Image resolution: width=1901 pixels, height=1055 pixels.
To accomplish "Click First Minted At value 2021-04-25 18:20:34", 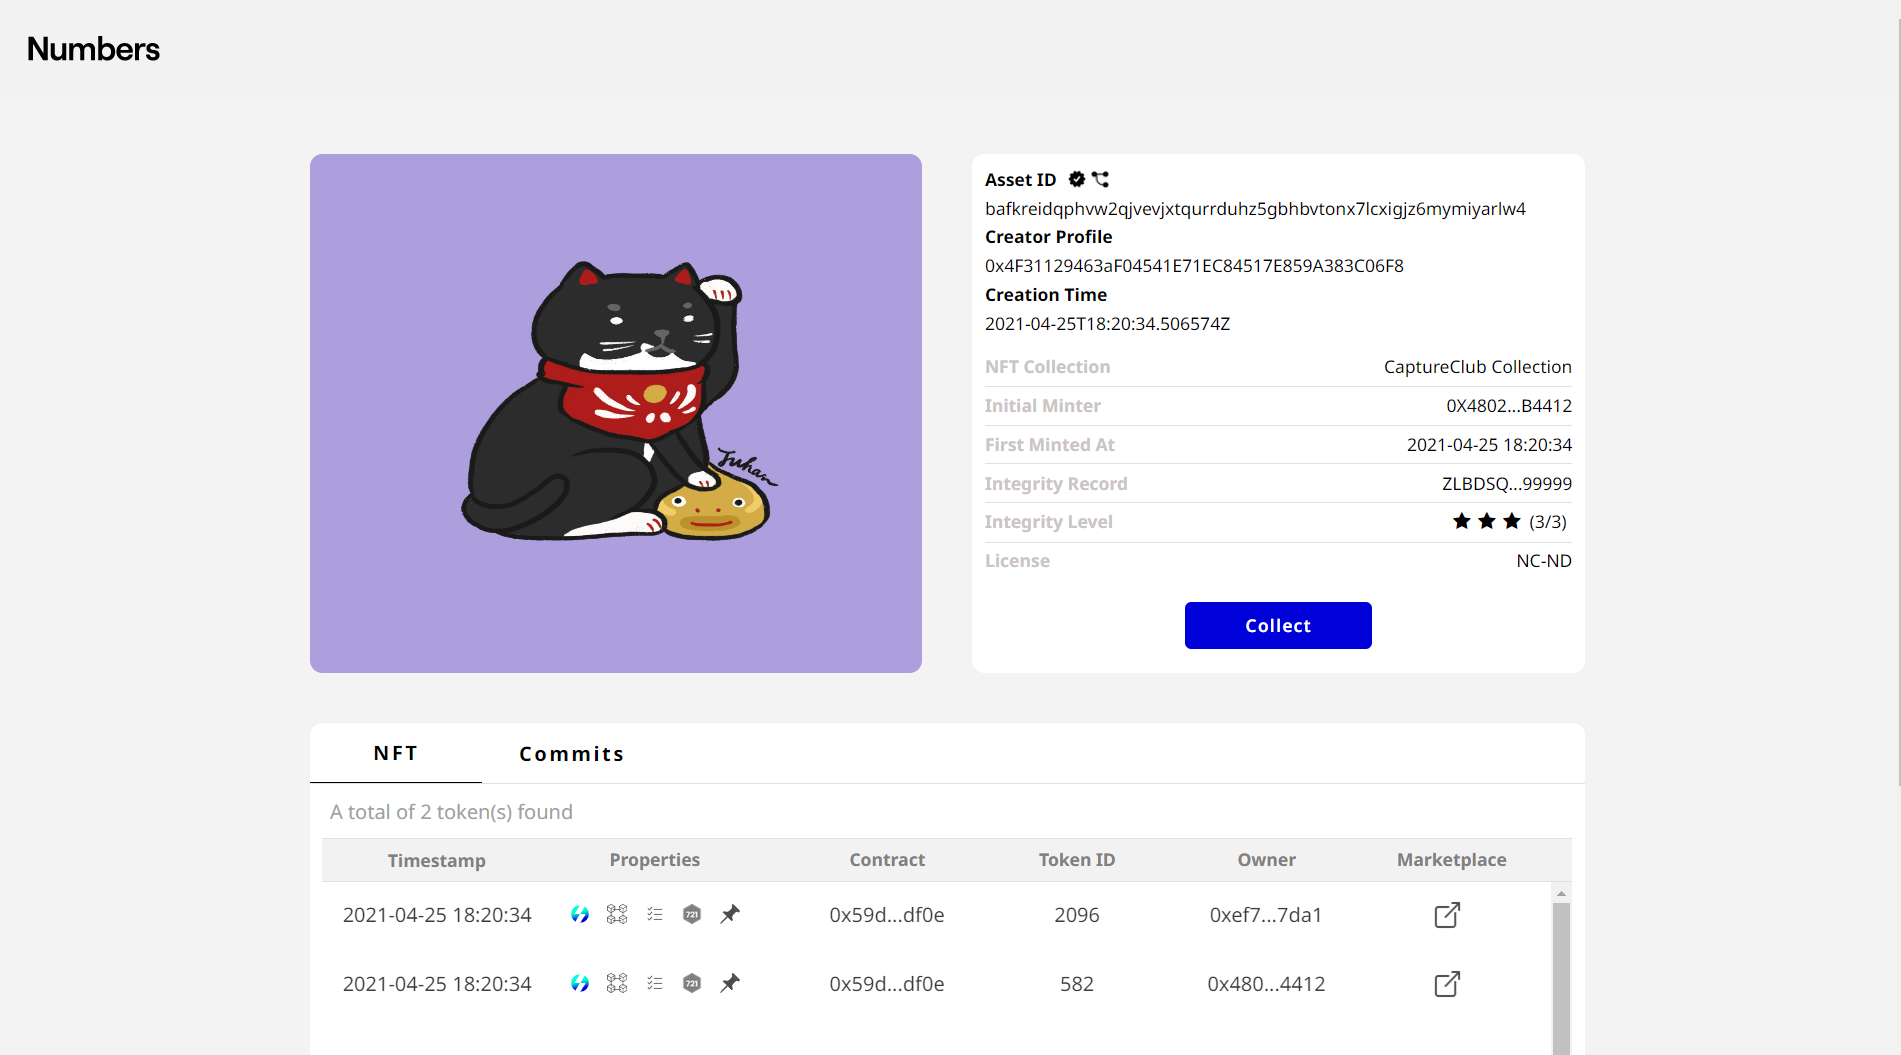I will (1489, 445).
